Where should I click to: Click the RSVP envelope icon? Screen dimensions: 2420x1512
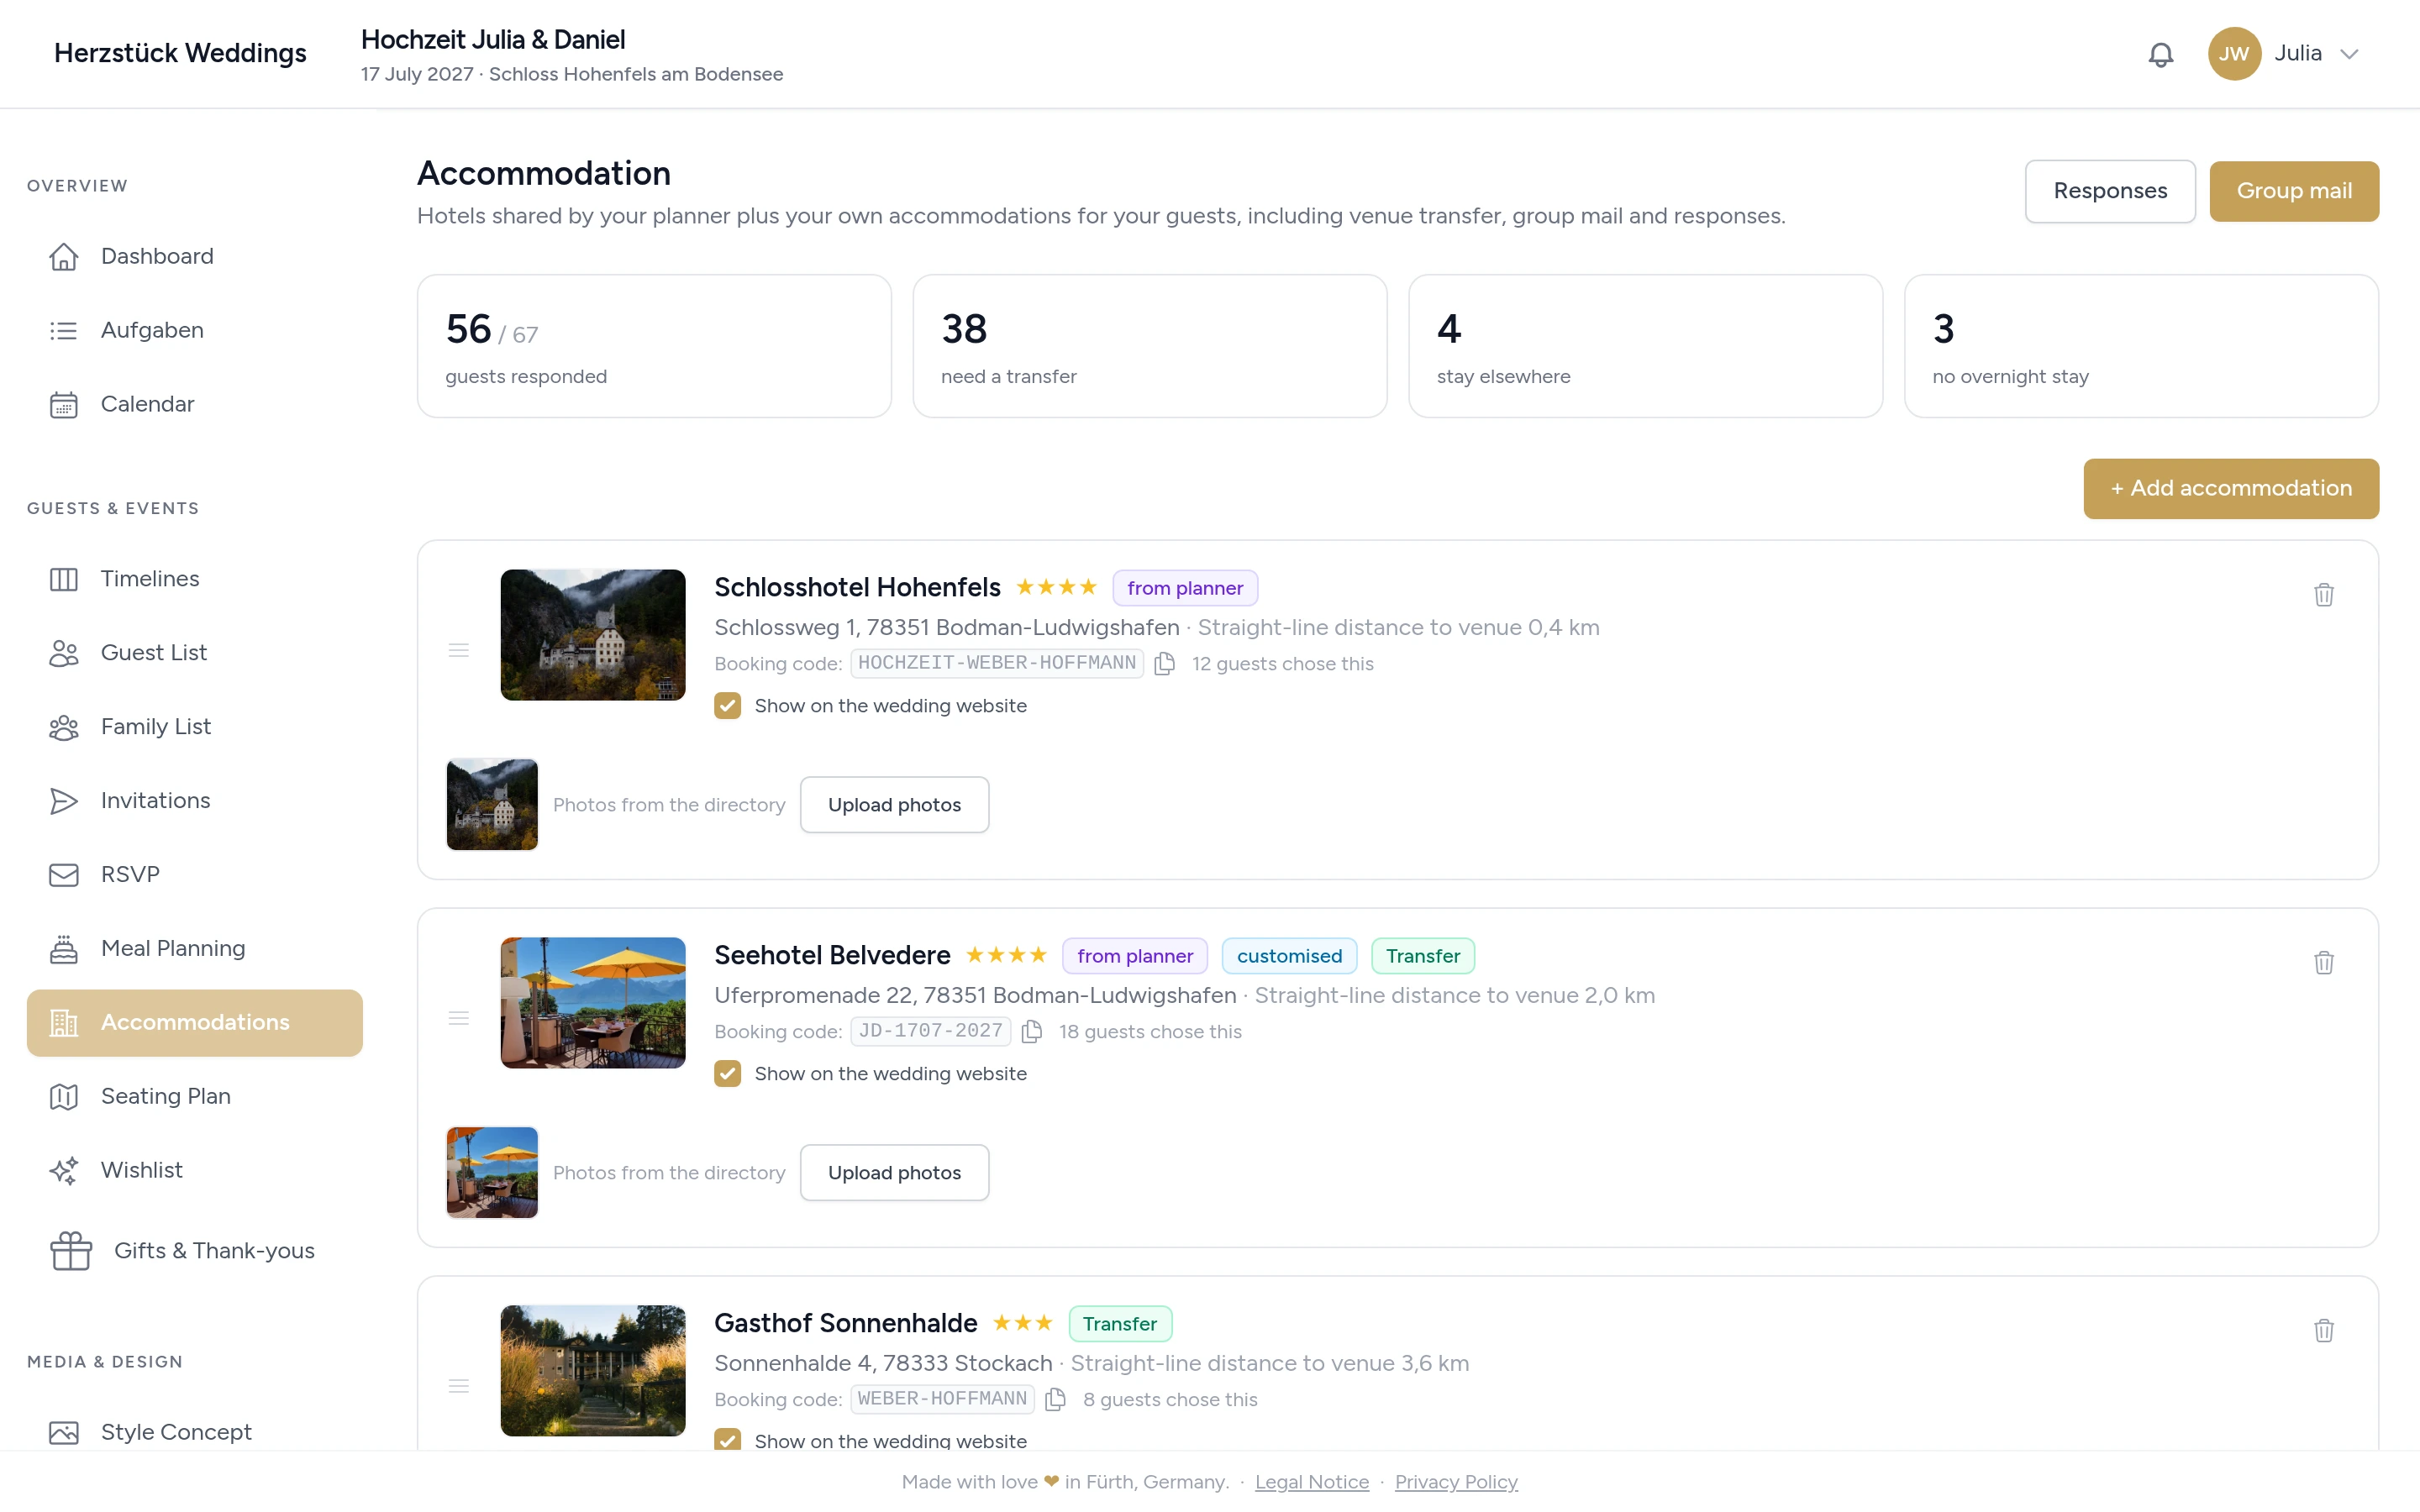[64, 875]
